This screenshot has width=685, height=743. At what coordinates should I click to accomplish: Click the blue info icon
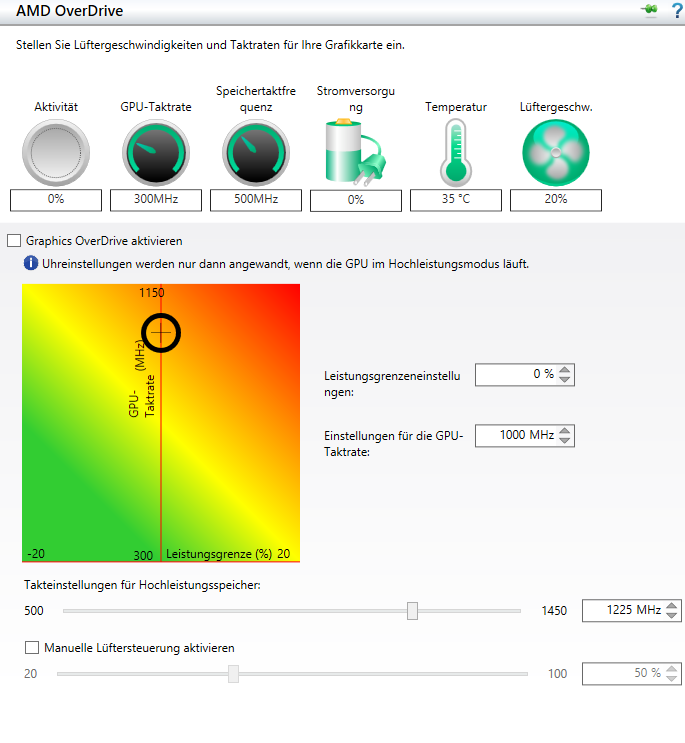coord(31,263)
